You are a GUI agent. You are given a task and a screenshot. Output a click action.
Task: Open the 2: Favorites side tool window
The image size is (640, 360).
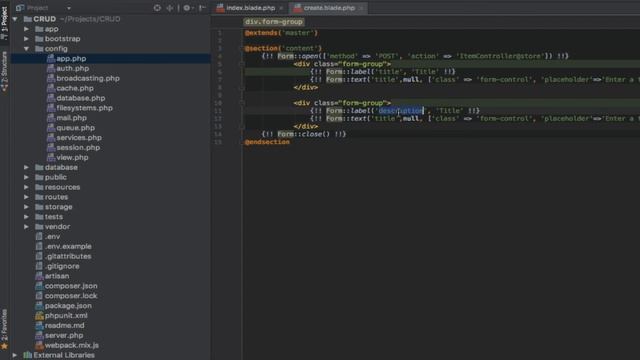[x=4, y=329]
